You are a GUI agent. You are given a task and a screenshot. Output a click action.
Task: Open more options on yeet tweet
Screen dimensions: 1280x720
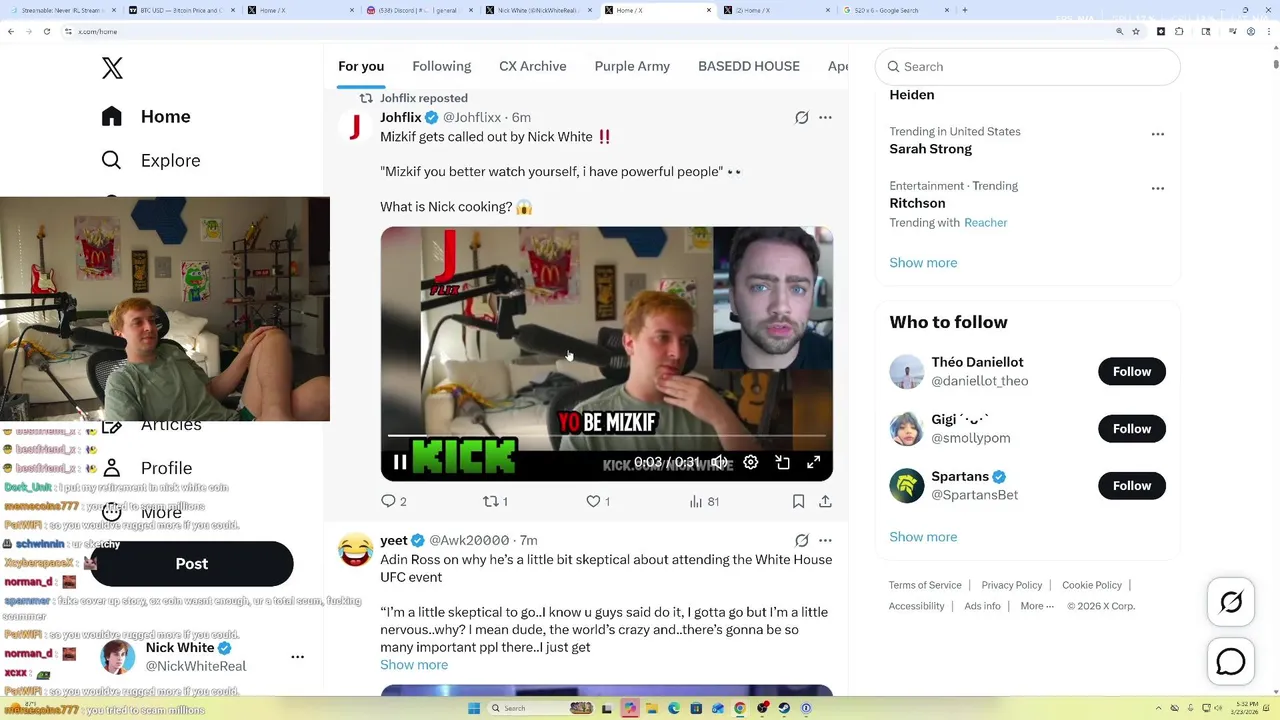click(x=825, y=540)
